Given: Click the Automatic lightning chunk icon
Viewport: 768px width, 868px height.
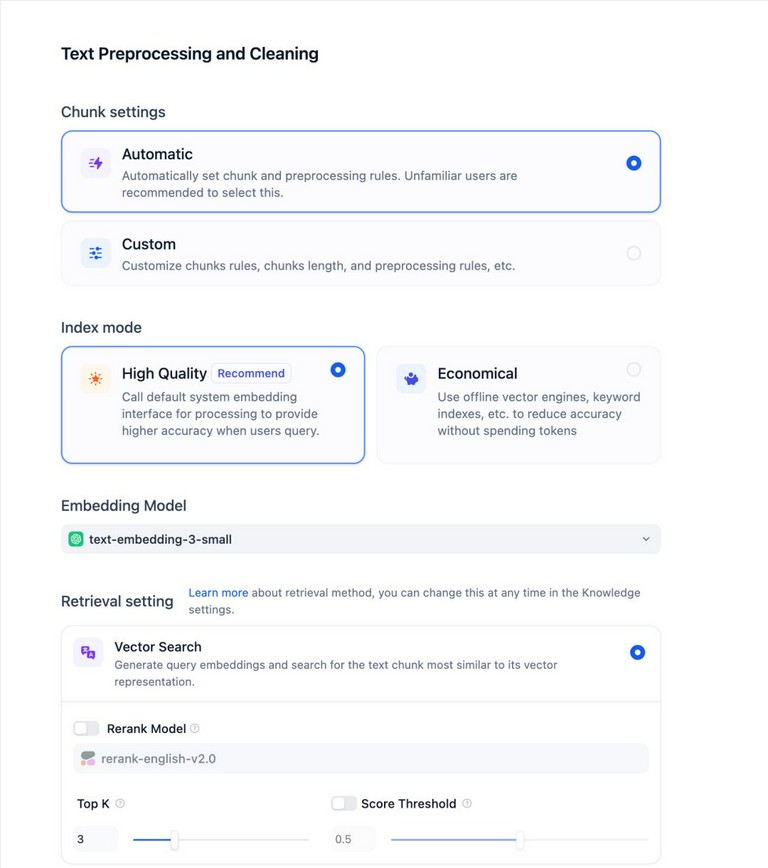Looking at the screenshot, I should pyautogui.click(x=96, y=163).
